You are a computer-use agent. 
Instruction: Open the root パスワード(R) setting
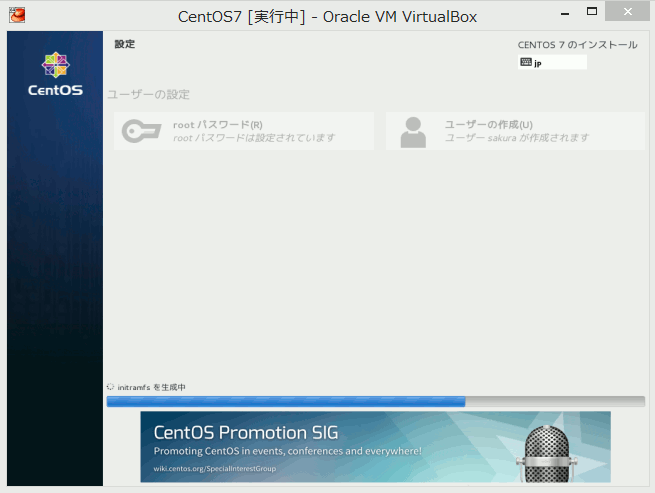[x=243, y=131]
